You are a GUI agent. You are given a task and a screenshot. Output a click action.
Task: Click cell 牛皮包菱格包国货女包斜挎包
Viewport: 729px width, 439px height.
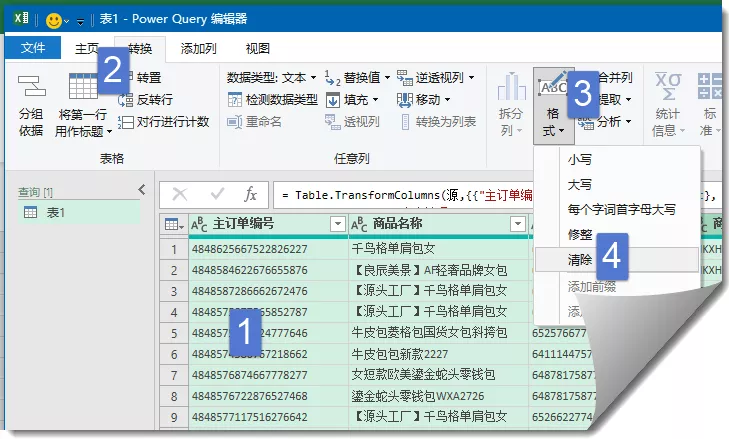[438, 333]
